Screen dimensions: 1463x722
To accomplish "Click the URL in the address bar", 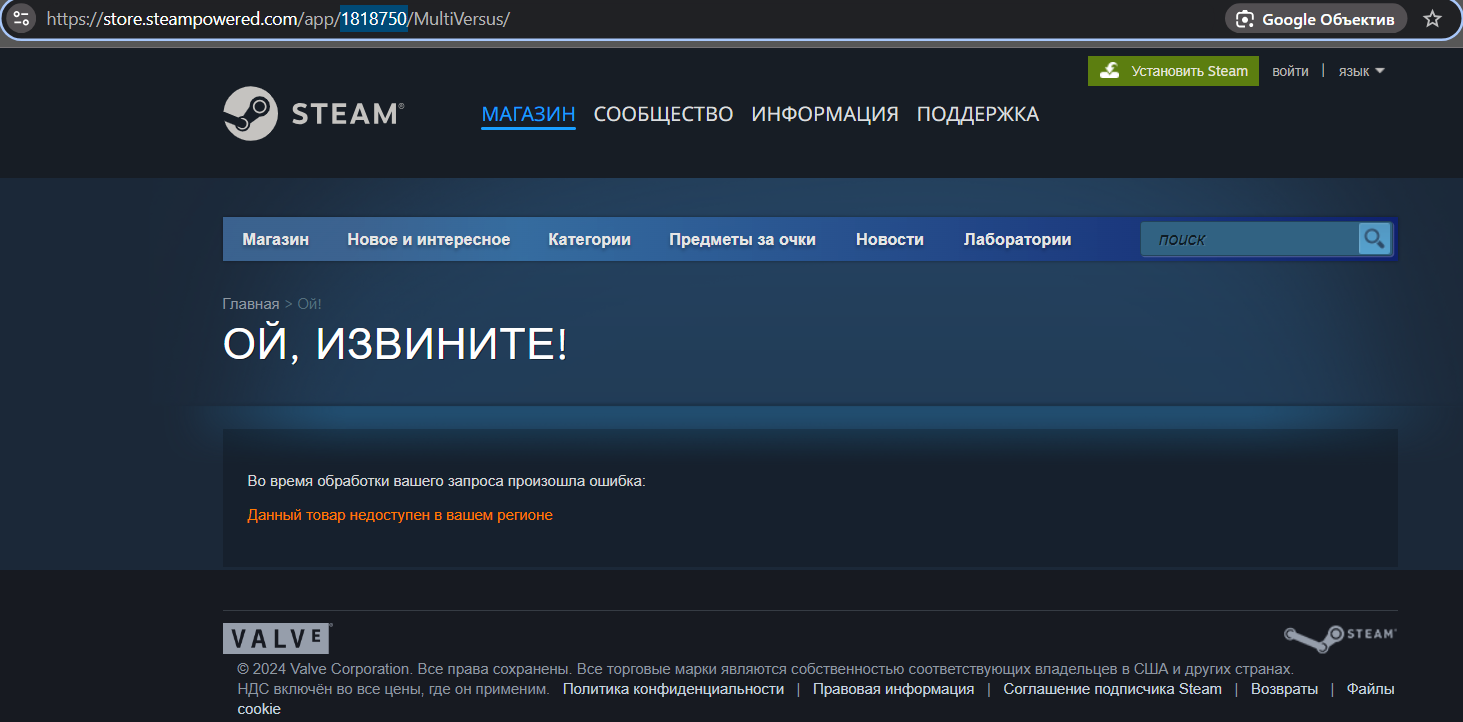I will tap(278, 19).
